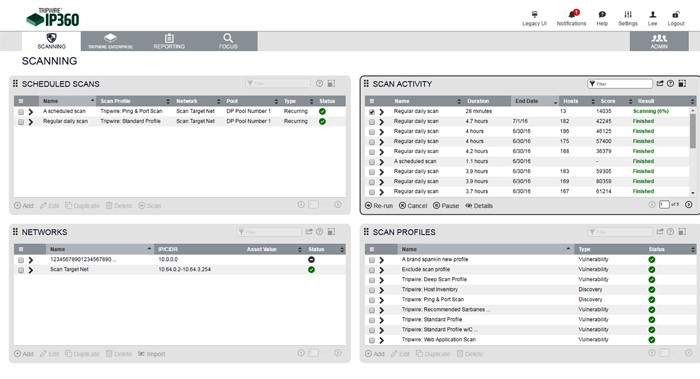Screen dimensions: 700x379
Task: Expand the 'Tripwire: Deep Scan Profile' row
Action: (382, 280)
